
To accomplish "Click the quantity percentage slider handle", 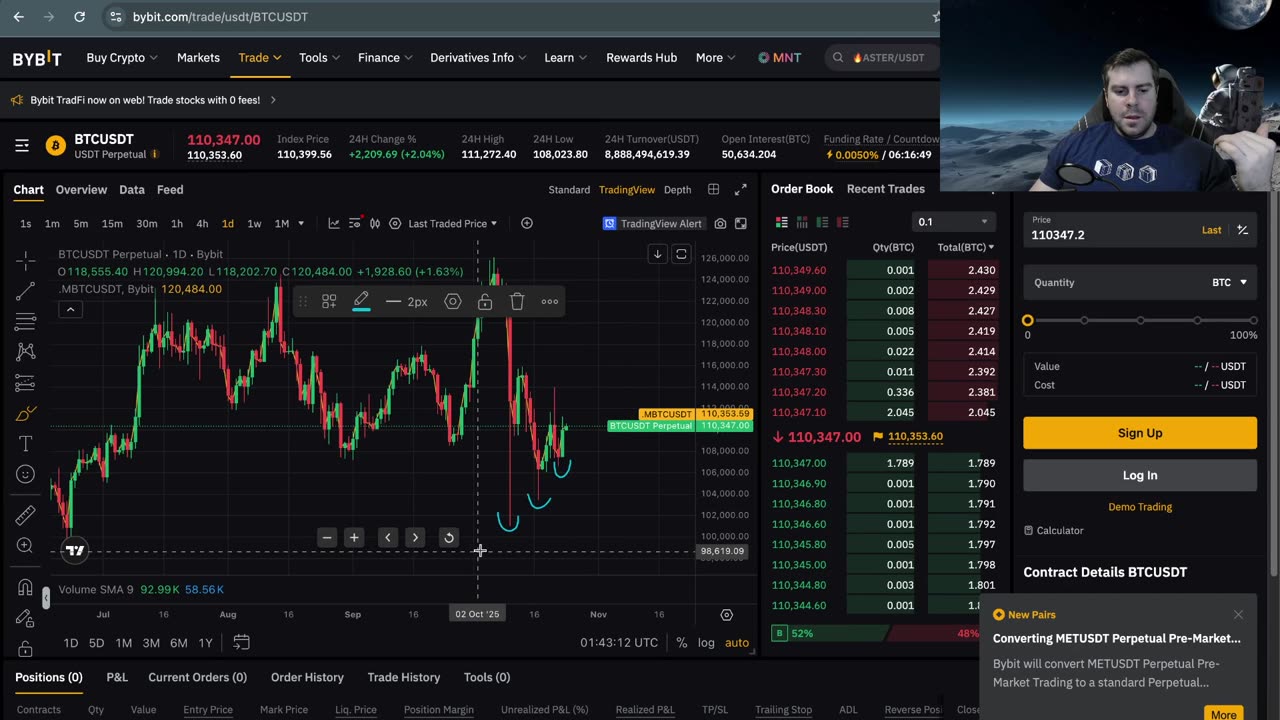I will (x=1028, y=320).
